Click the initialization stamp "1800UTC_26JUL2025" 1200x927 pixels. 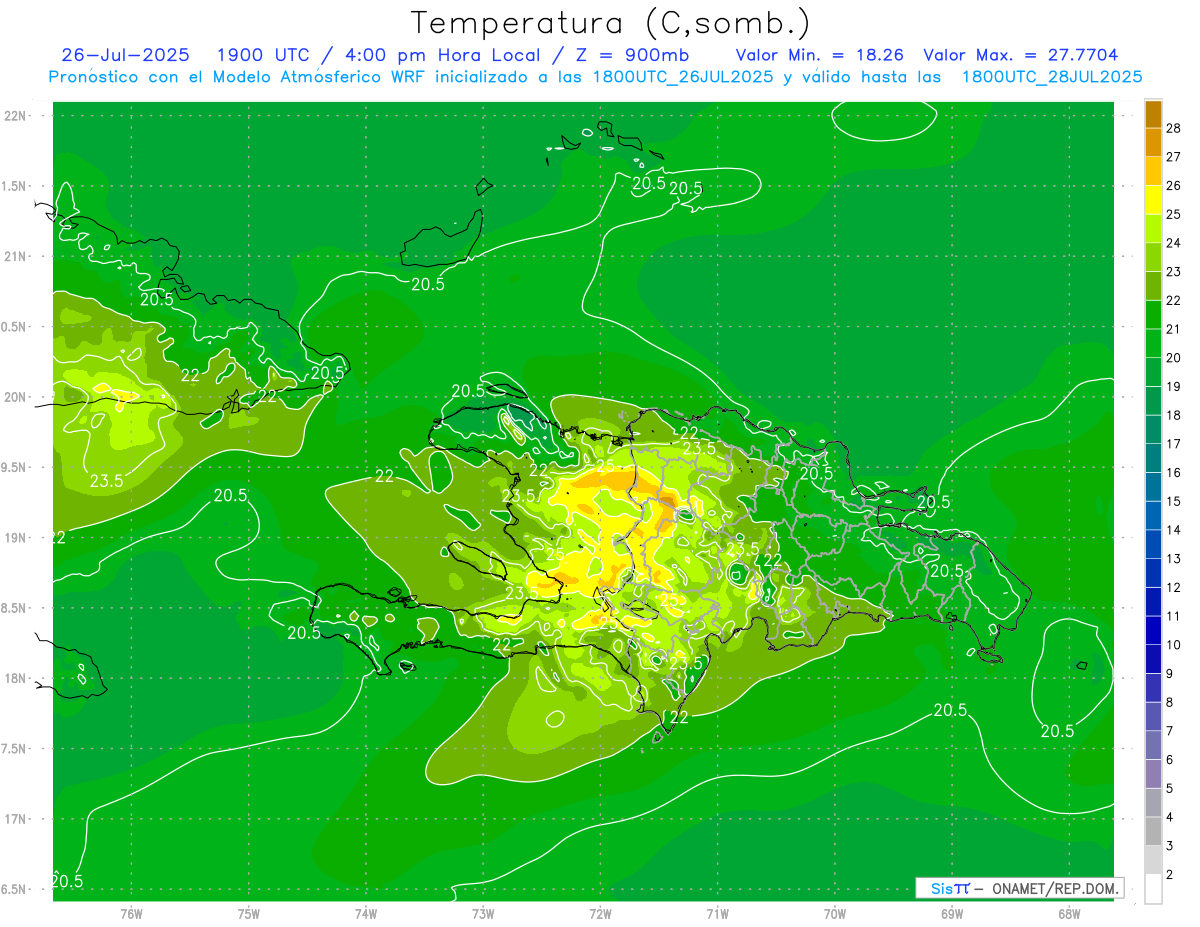click(682, 77)
